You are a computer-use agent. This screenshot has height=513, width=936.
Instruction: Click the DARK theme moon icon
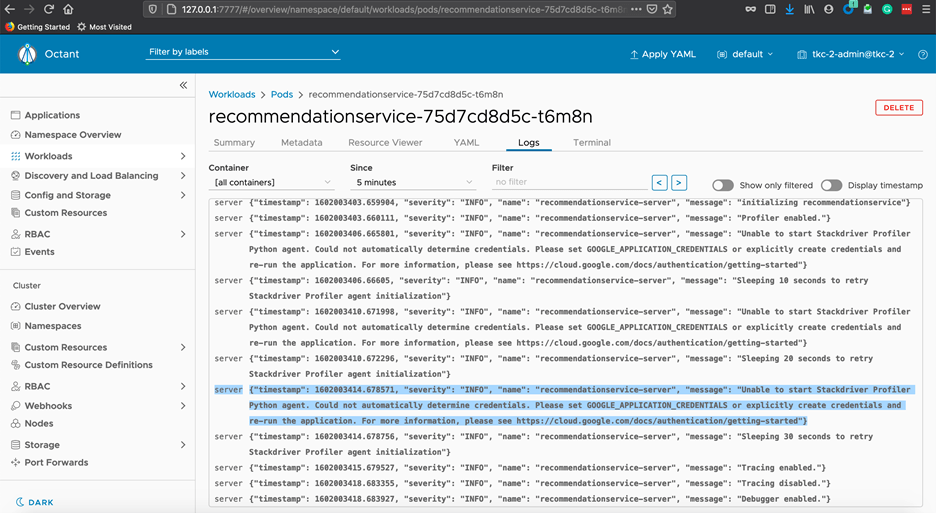click(20, 502)
